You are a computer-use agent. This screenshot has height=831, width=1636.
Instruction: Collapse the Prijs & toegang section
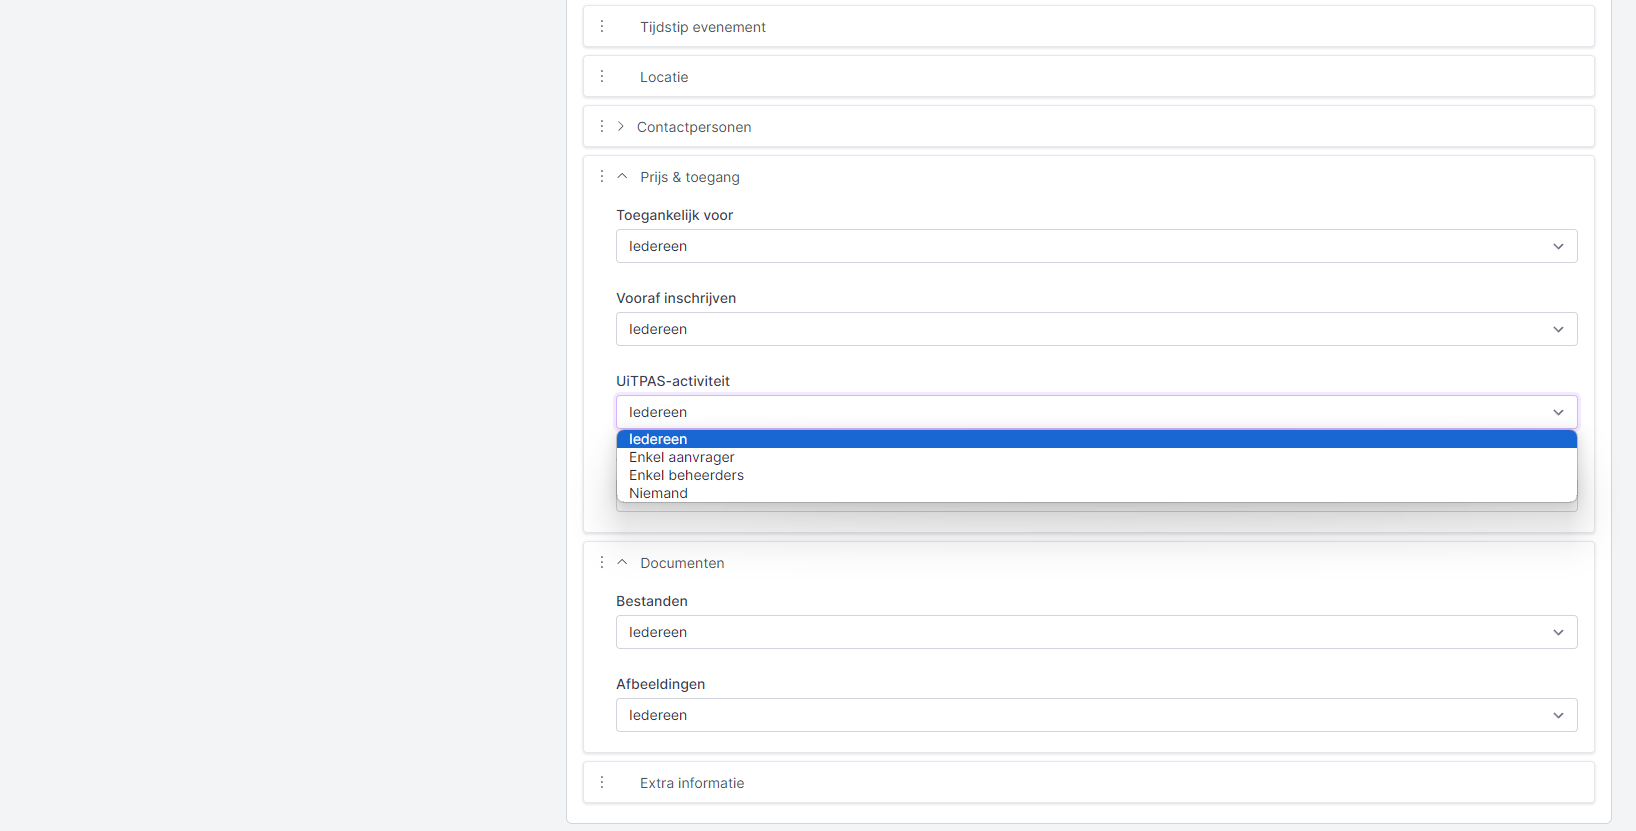click(622, 177)
